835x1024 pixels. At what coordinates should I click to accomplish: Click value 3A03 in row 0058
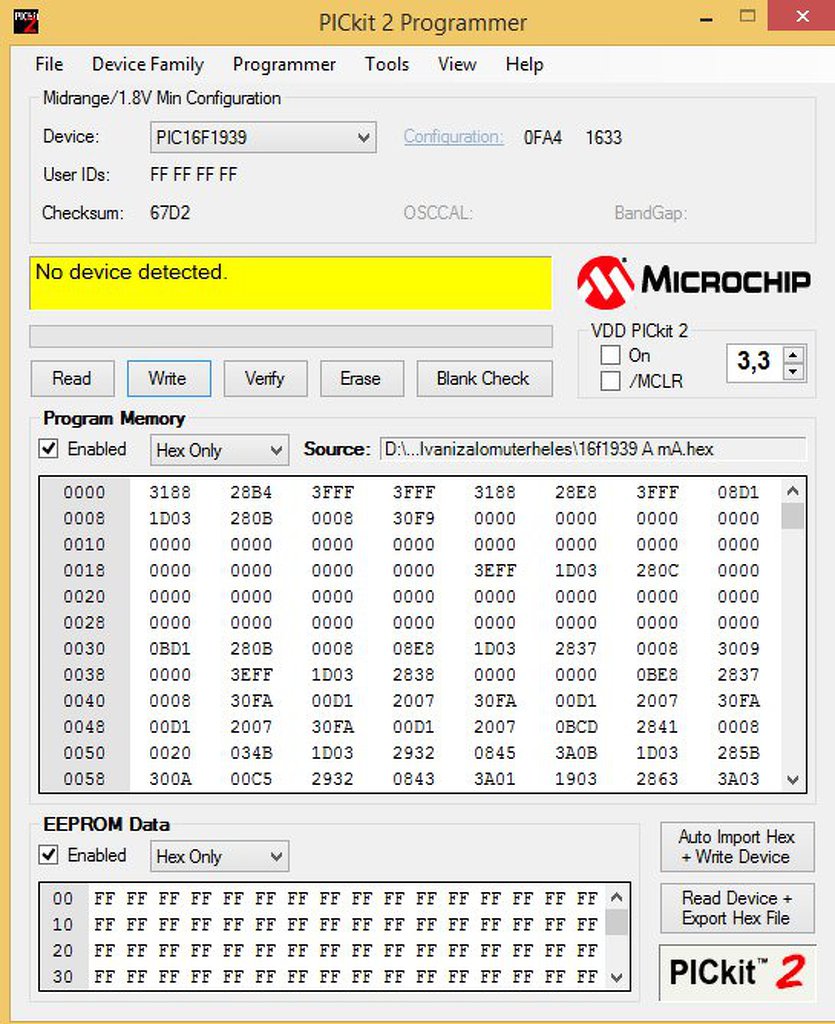pyautogui.click(x=738, y=779)
